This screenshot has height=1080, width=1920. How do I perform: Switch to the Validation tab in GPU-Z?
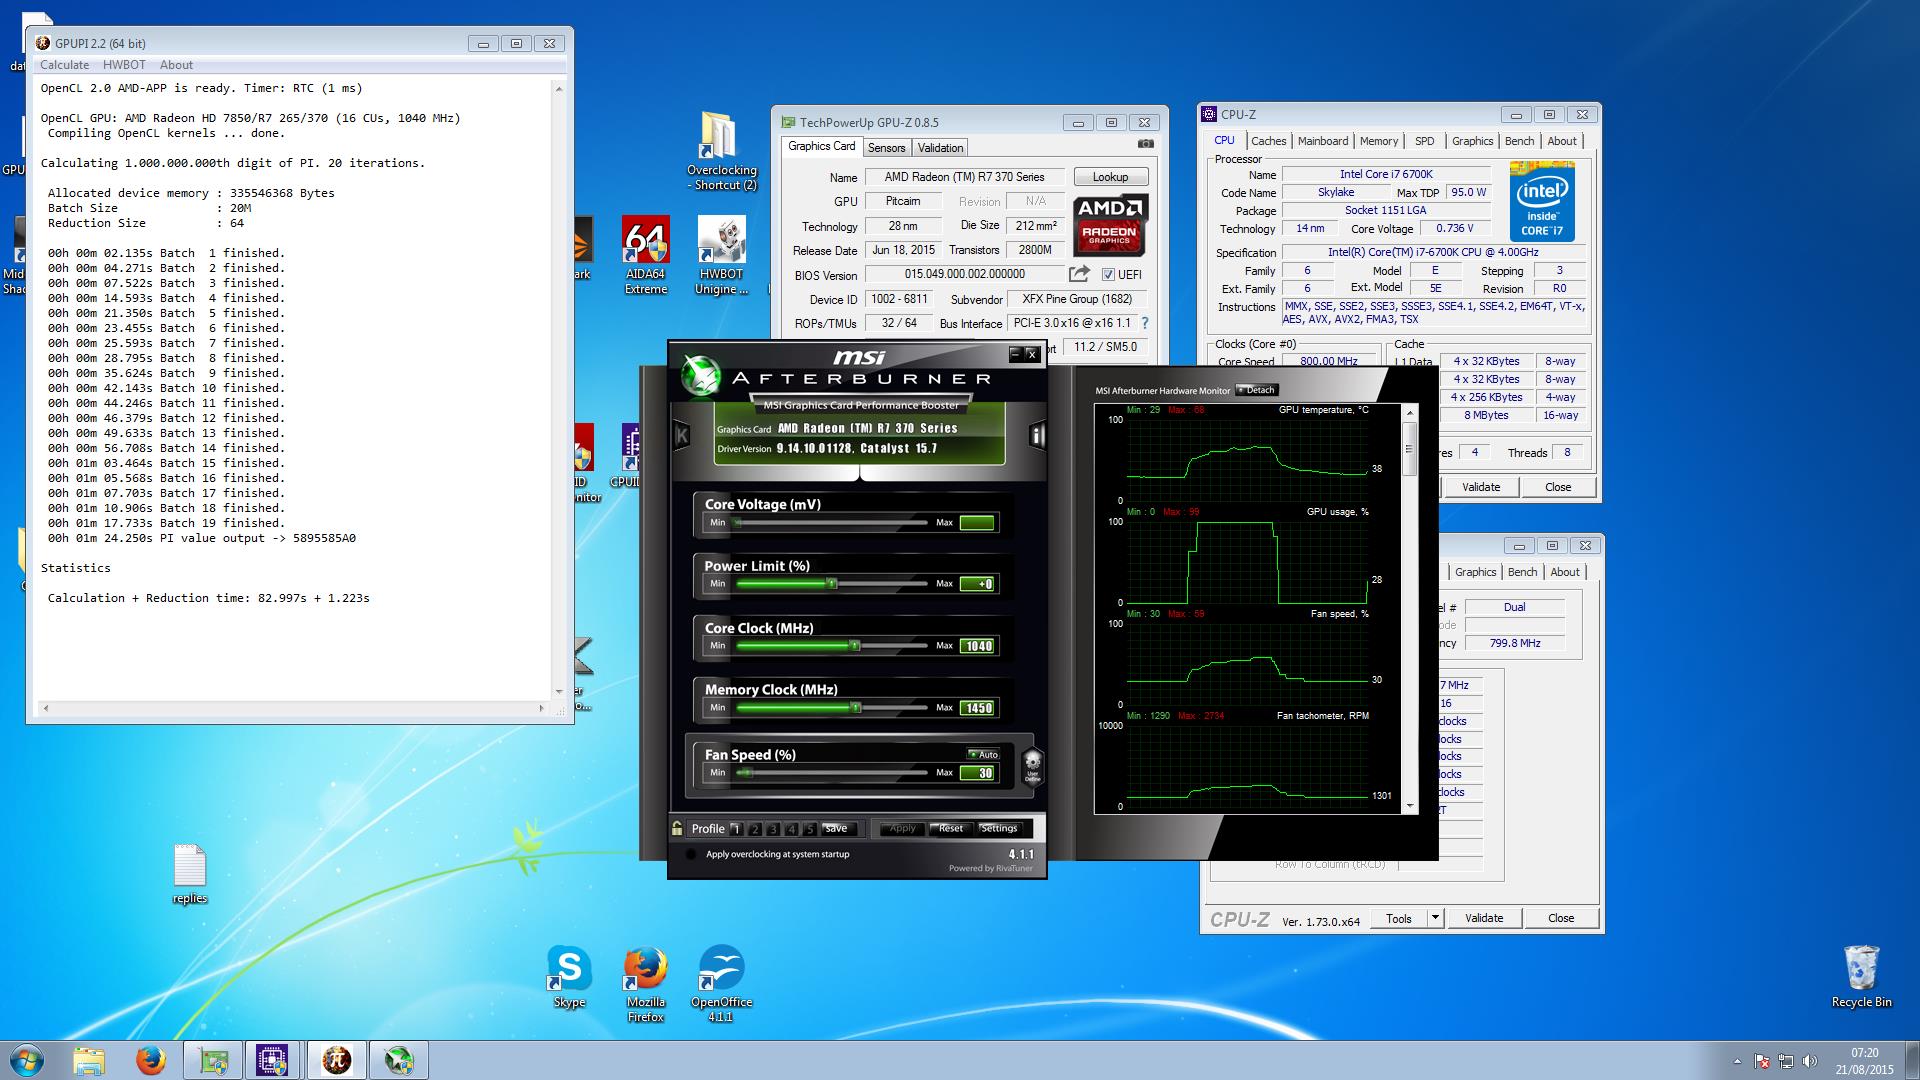tap(940, 148)
